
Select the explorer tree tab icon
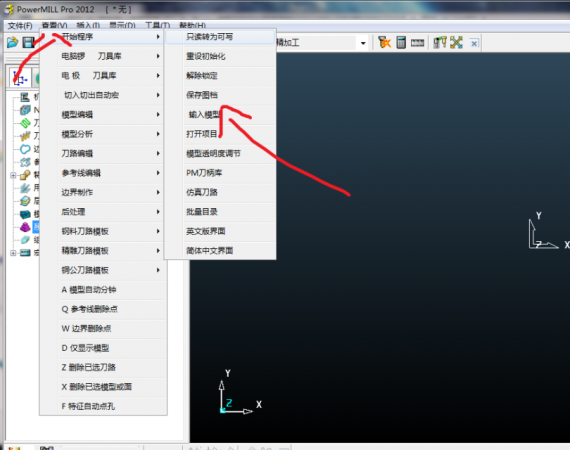click(20, 79)
